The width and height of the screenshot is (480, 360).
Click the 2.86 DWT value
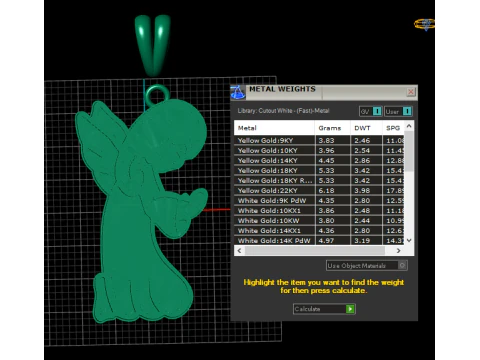click(x=362, y=160)
